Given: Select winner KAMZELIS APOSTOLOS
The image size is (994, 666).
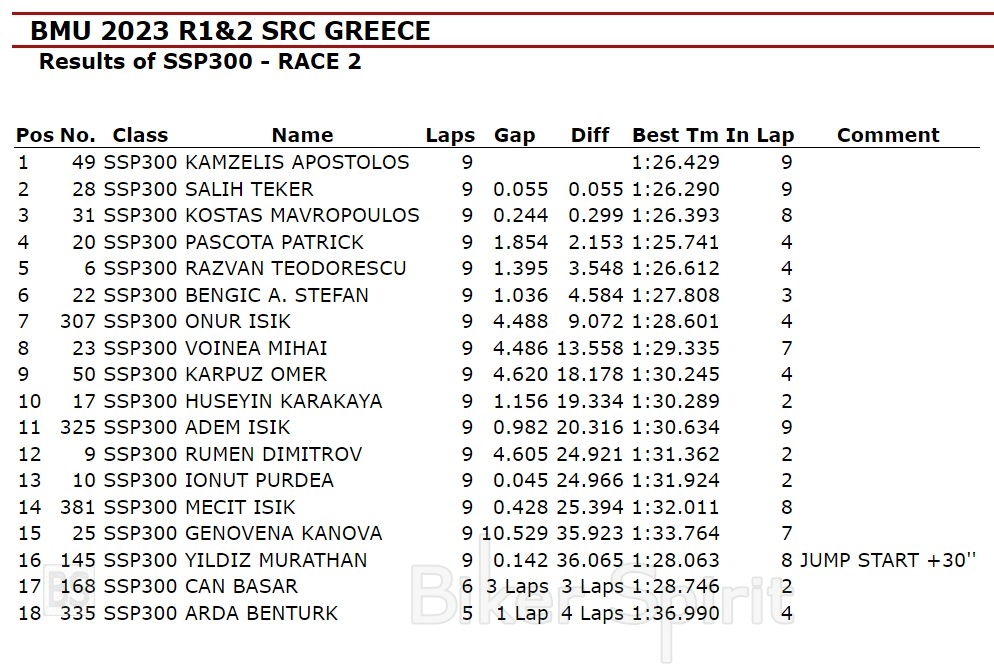Looking at the screenshot, I should [x=297, y=163].
